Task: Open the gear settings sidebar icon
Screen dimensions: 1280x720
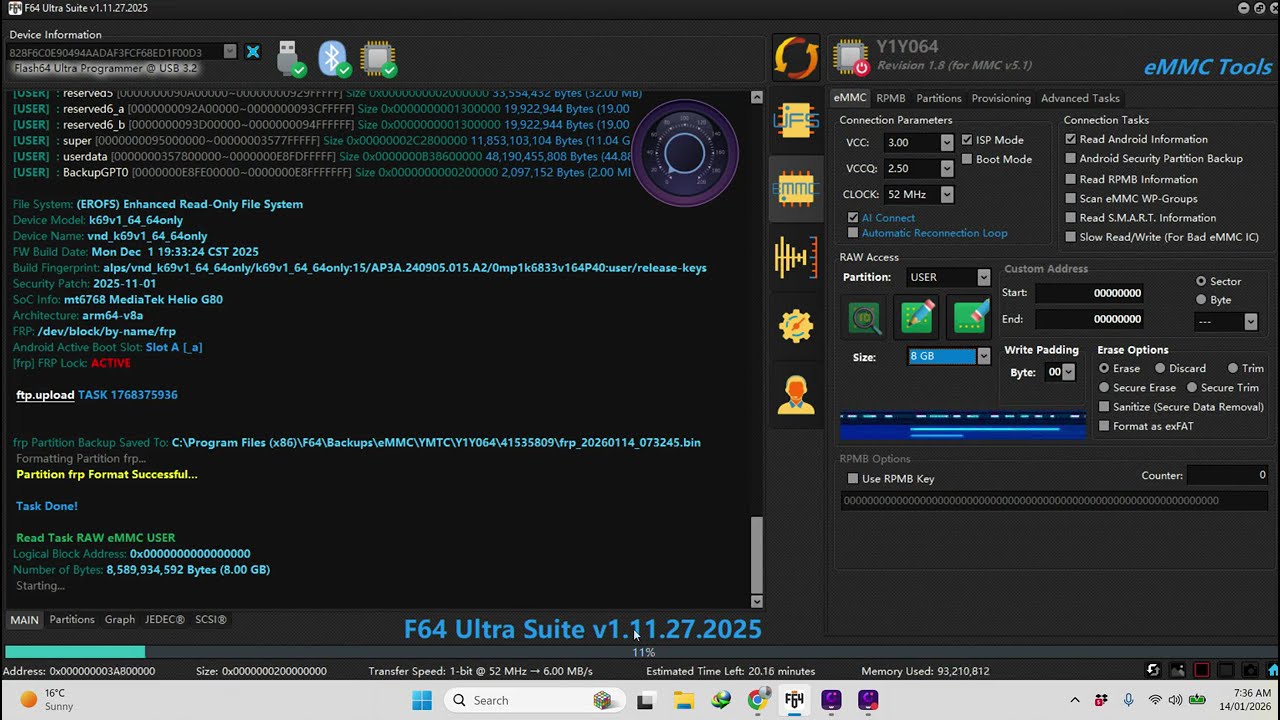Action: tap(796, 326)
